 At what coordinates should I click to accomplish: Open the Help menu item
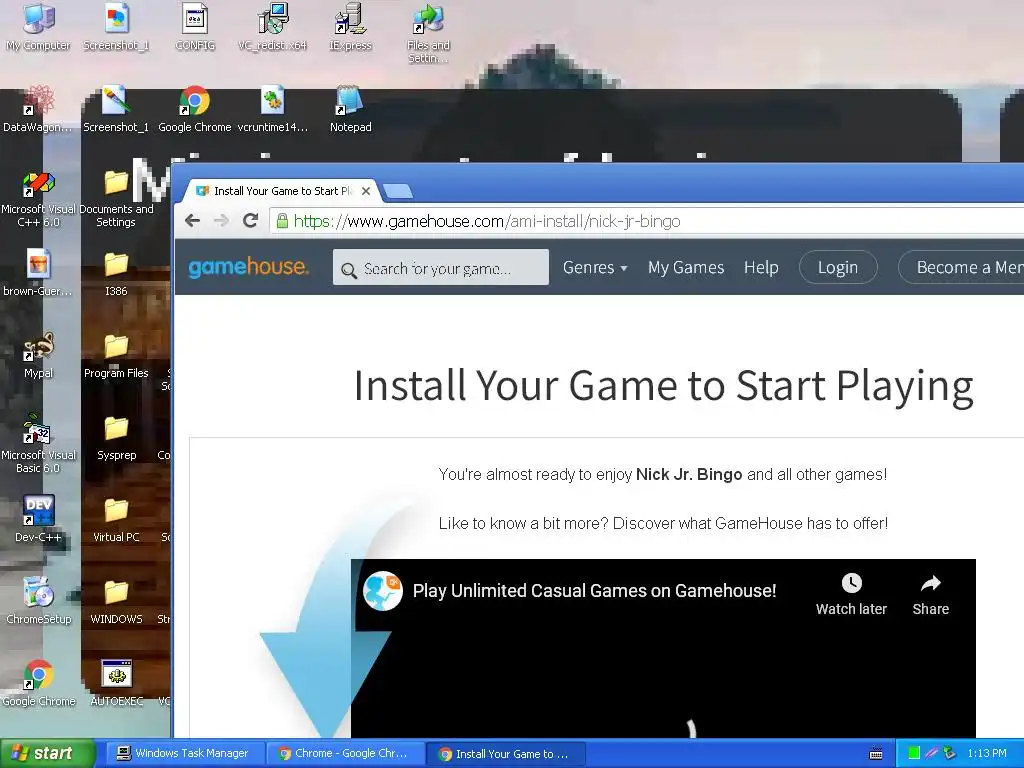[x=761, y=267]
